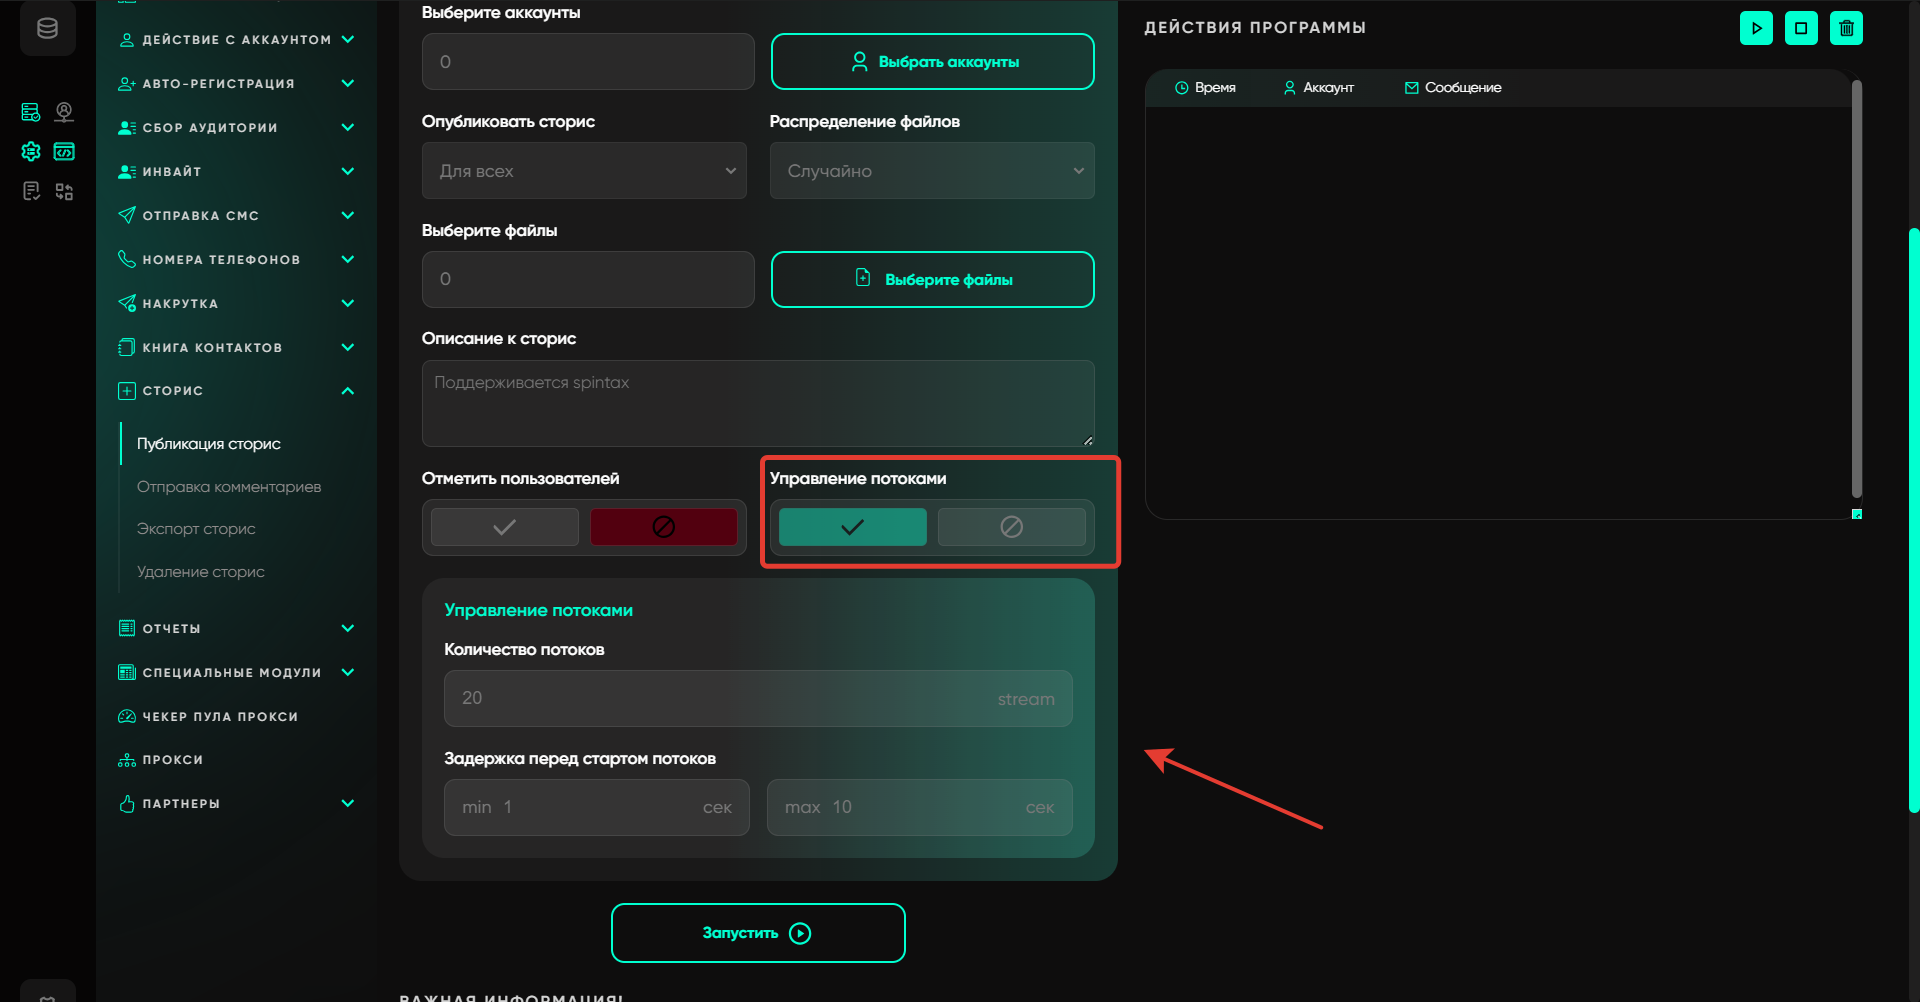This screenshot has height=1002, width=1920.
Task: Click the user profile icon in left rail
Action: pyautogui.click(x=64, y=111)
